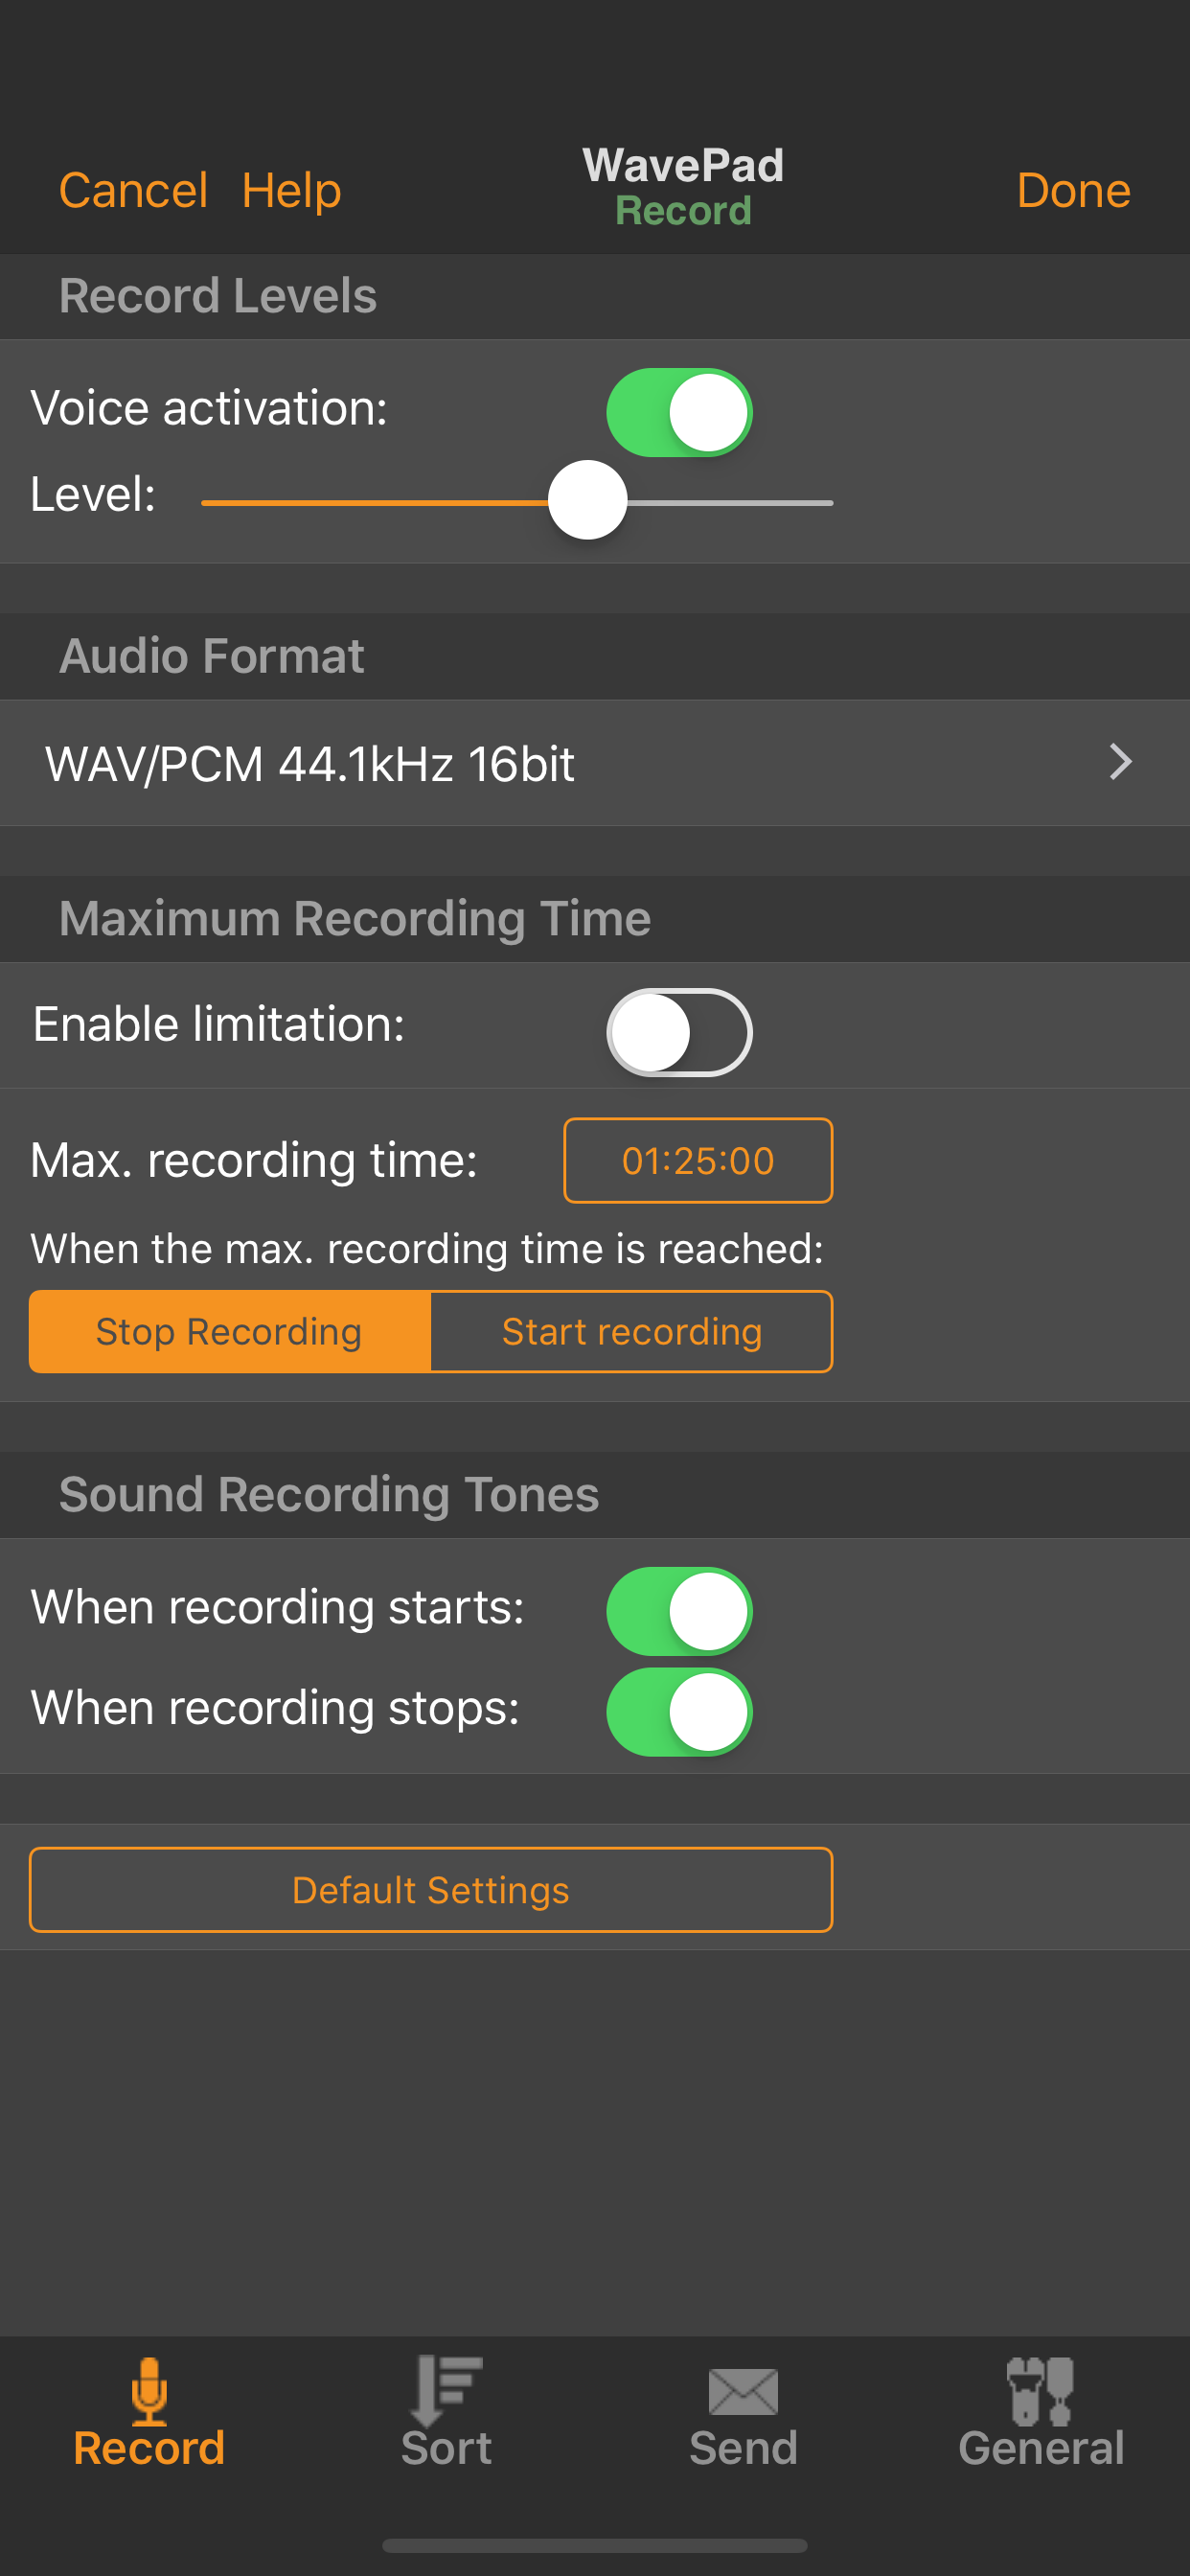The width and height of the screenshot is (1190, 2576).
Task: Toggle the Voice activation switch
Action: 679,412
